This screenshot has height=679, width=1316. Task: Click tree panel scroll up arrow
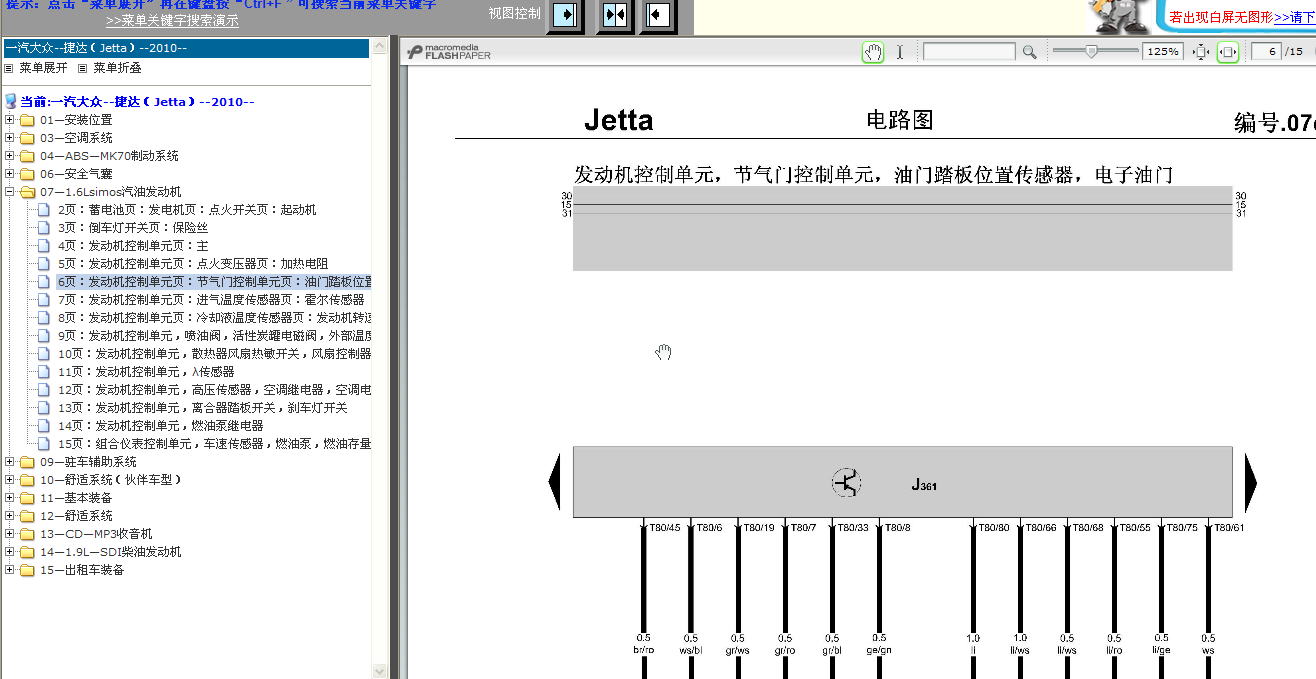click(x=379, y=47)
